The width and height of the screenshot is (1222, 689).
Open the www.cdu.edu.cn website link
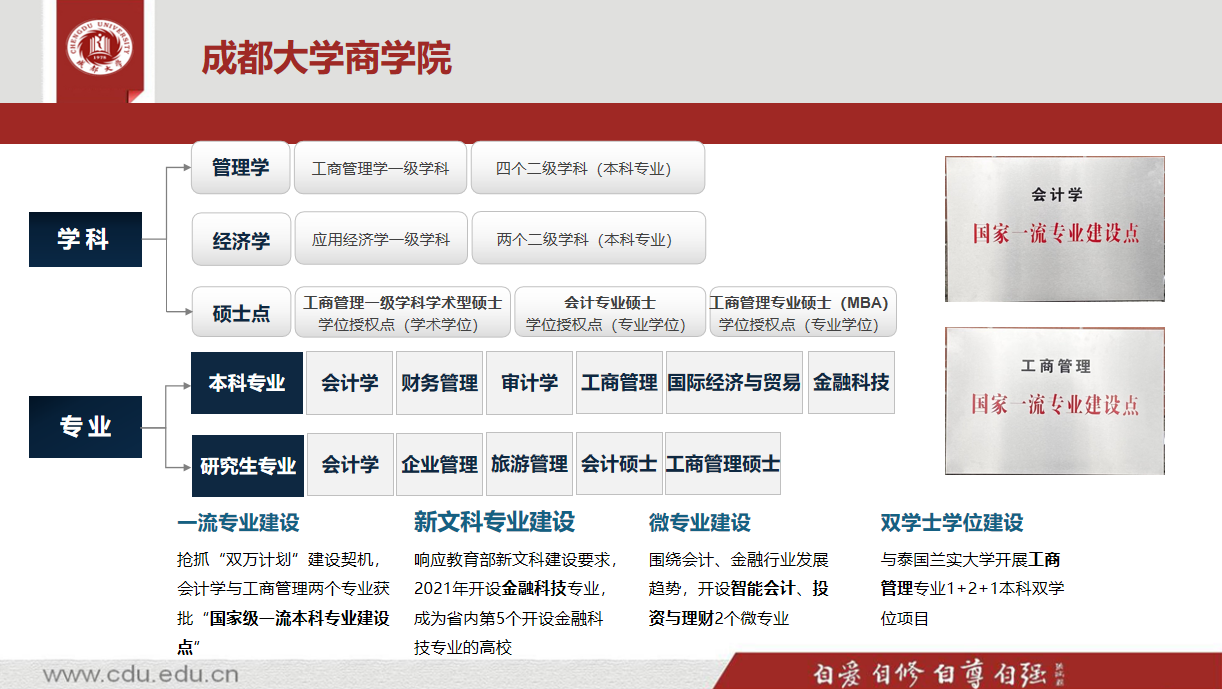[x=140, y=673]
